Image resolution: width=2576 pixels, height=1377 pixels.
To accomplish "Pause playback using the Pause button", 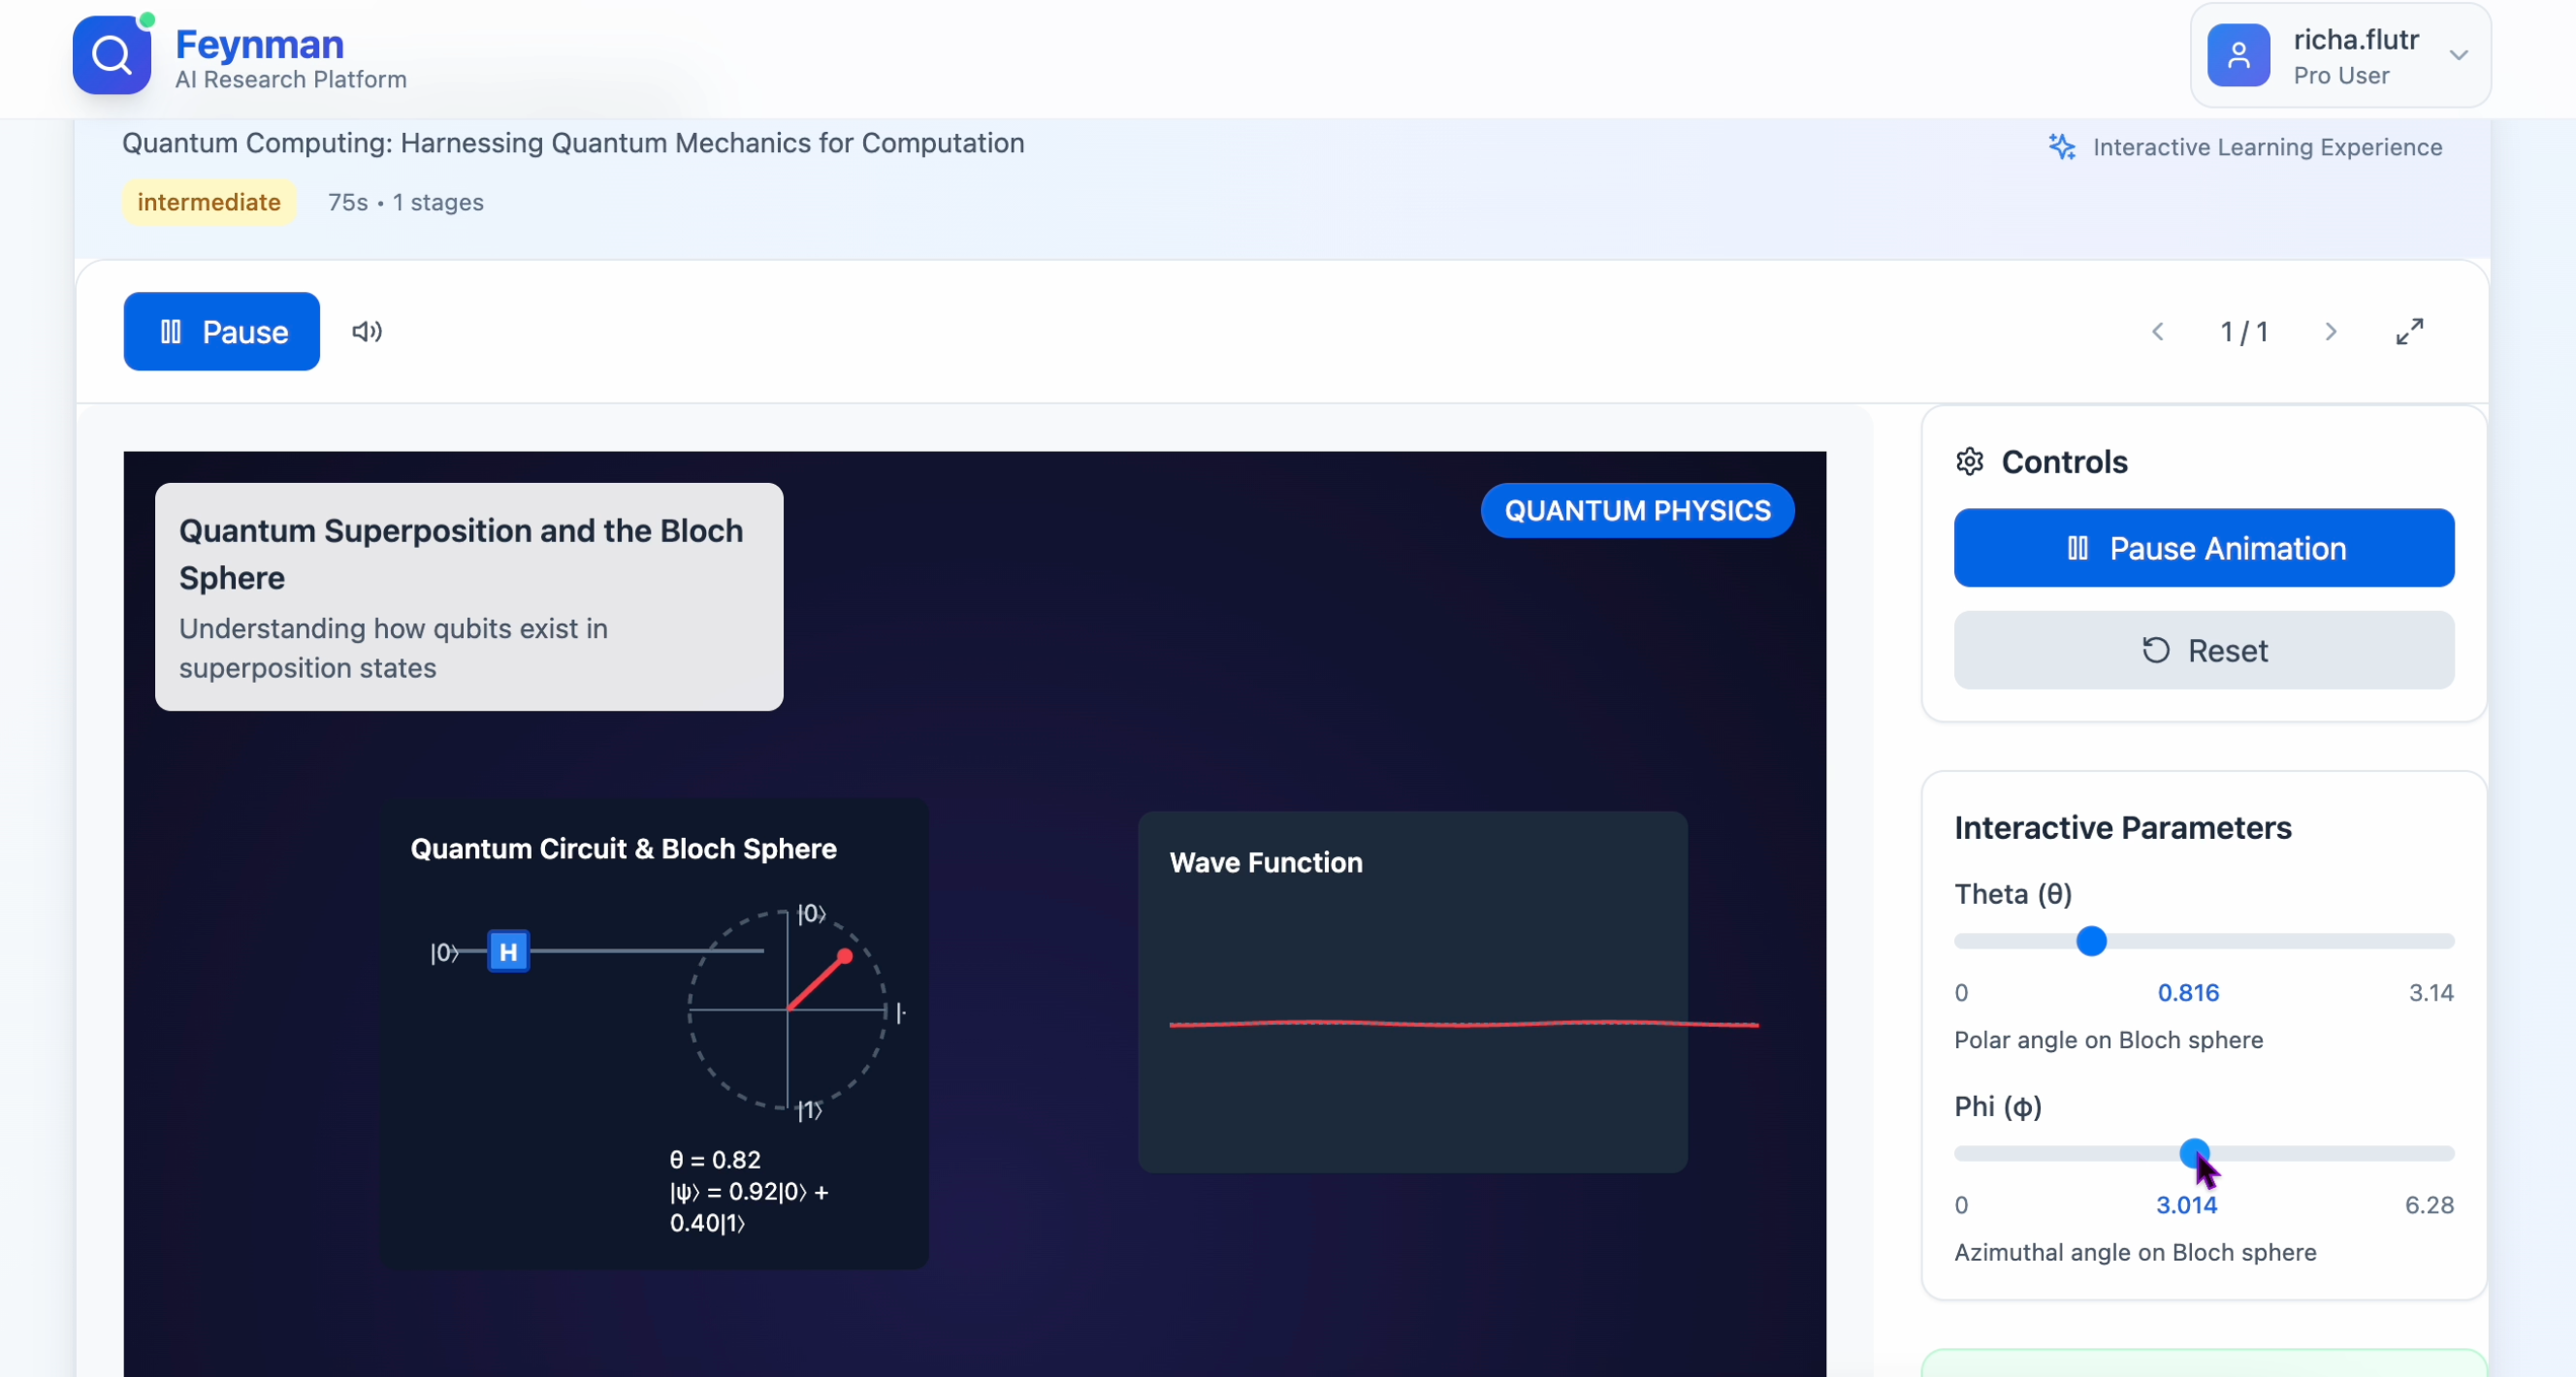I will tap(221, 331).
